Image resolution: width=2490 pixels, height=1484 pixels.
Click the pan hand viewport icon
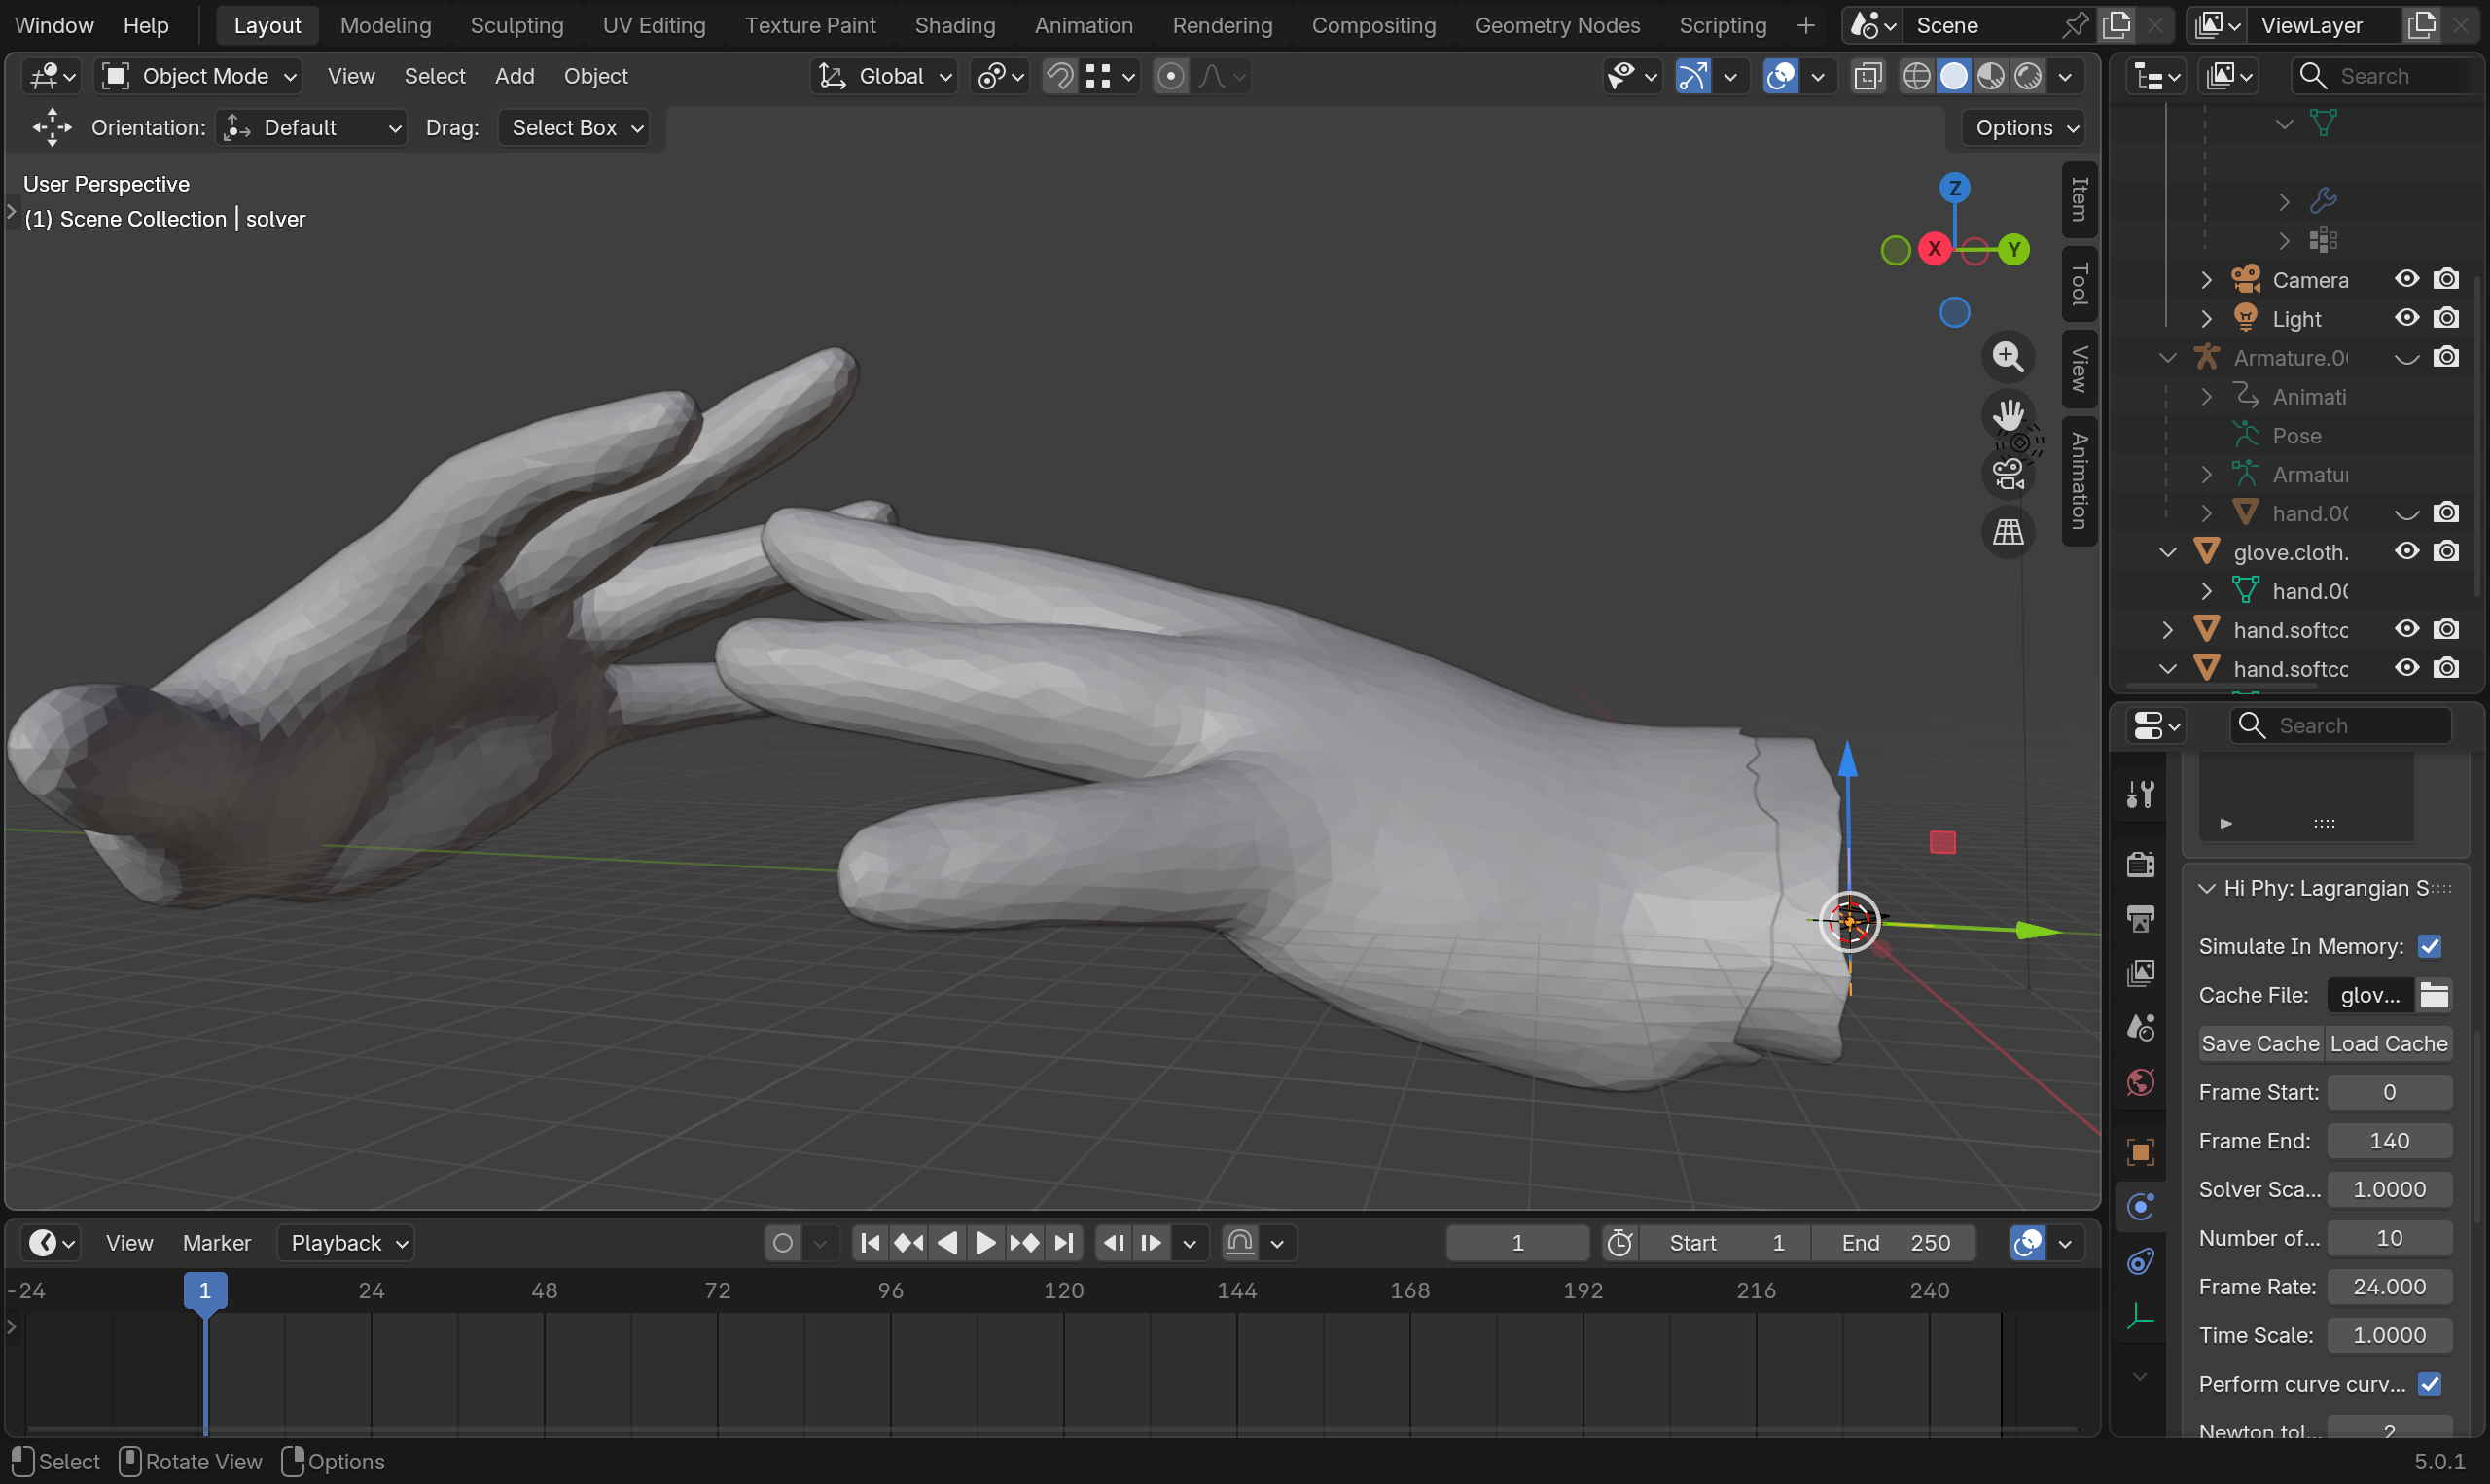[x=2007, y=414]
